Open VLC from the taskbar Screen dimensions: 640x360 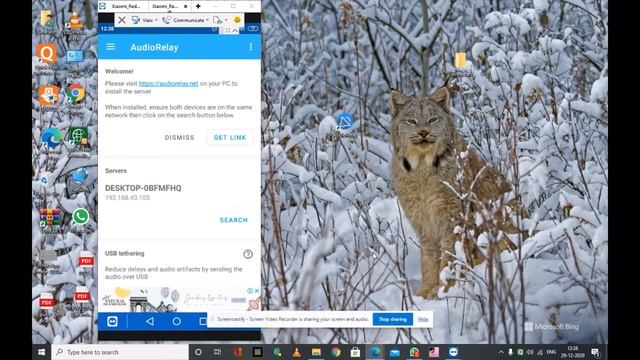point(297,352)
